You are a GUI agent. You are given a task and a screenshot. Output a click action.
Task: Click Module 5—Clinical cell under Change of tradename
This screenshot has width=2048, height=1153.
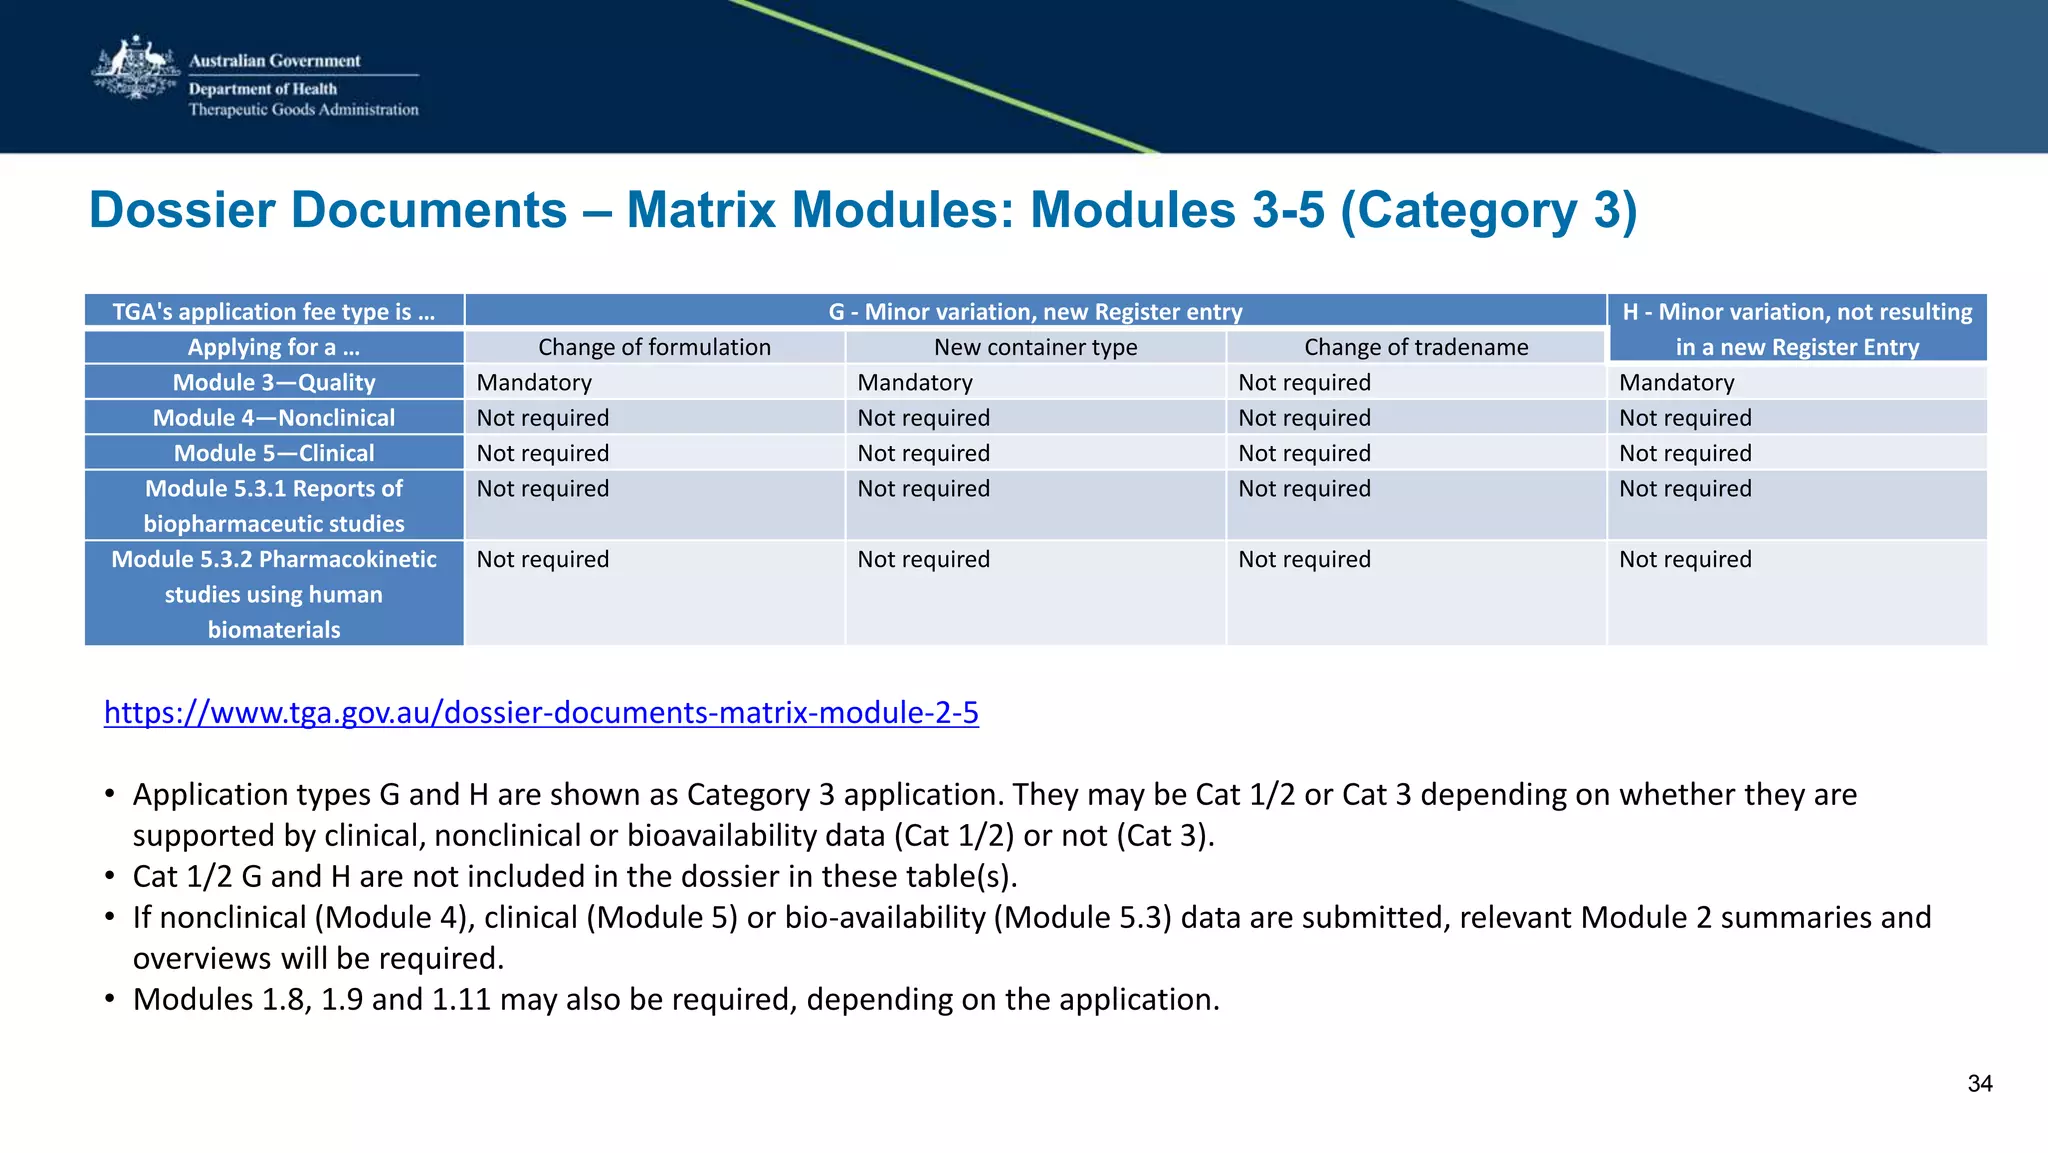(x=1416, y=453)
